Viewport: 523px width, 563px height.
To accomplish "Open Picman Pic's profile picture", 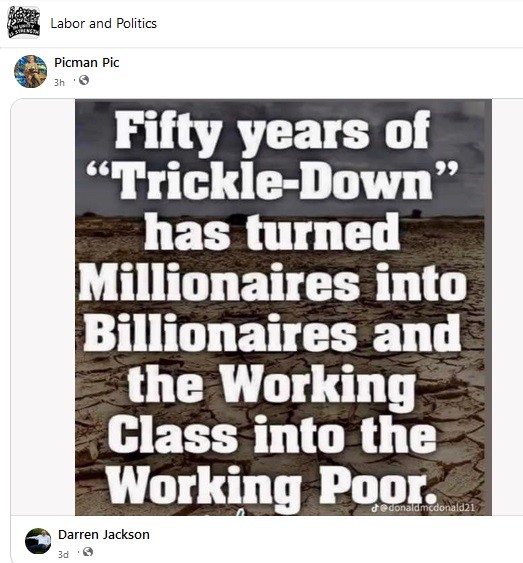I will pos(31,71).
